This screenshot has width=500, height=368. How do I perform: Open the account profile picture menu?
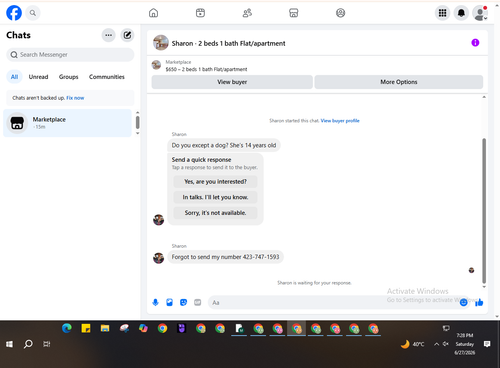[480, 13]
